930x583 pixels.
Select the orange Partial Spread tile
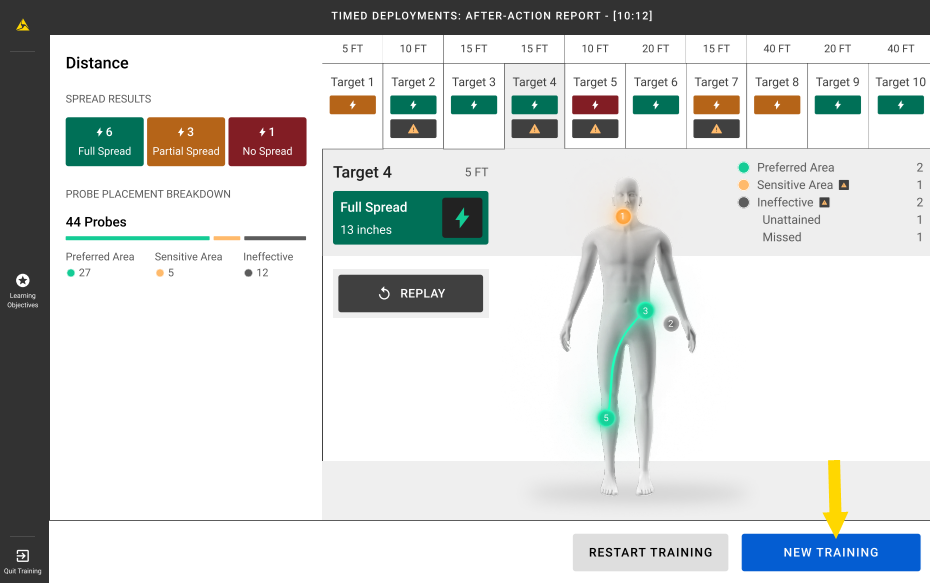coord(186,141)
